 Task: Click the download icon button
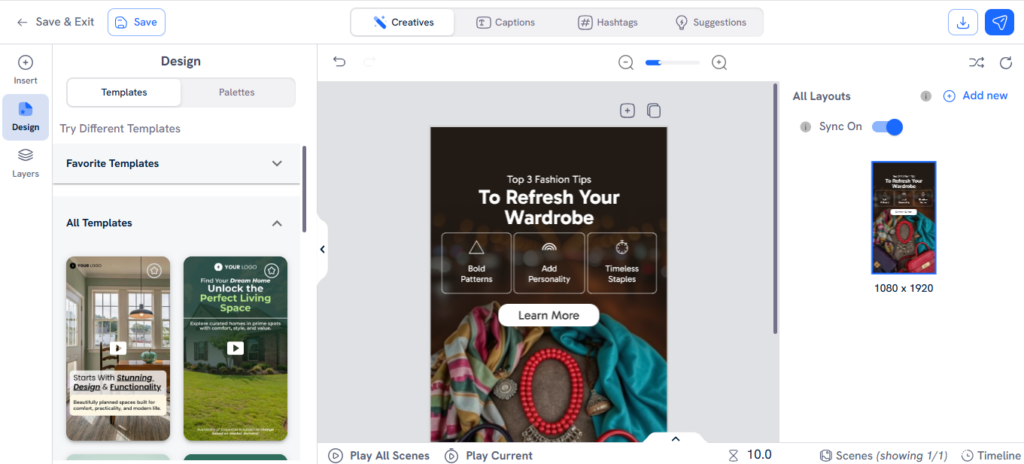pyautogui.click(x=963, y=22)
